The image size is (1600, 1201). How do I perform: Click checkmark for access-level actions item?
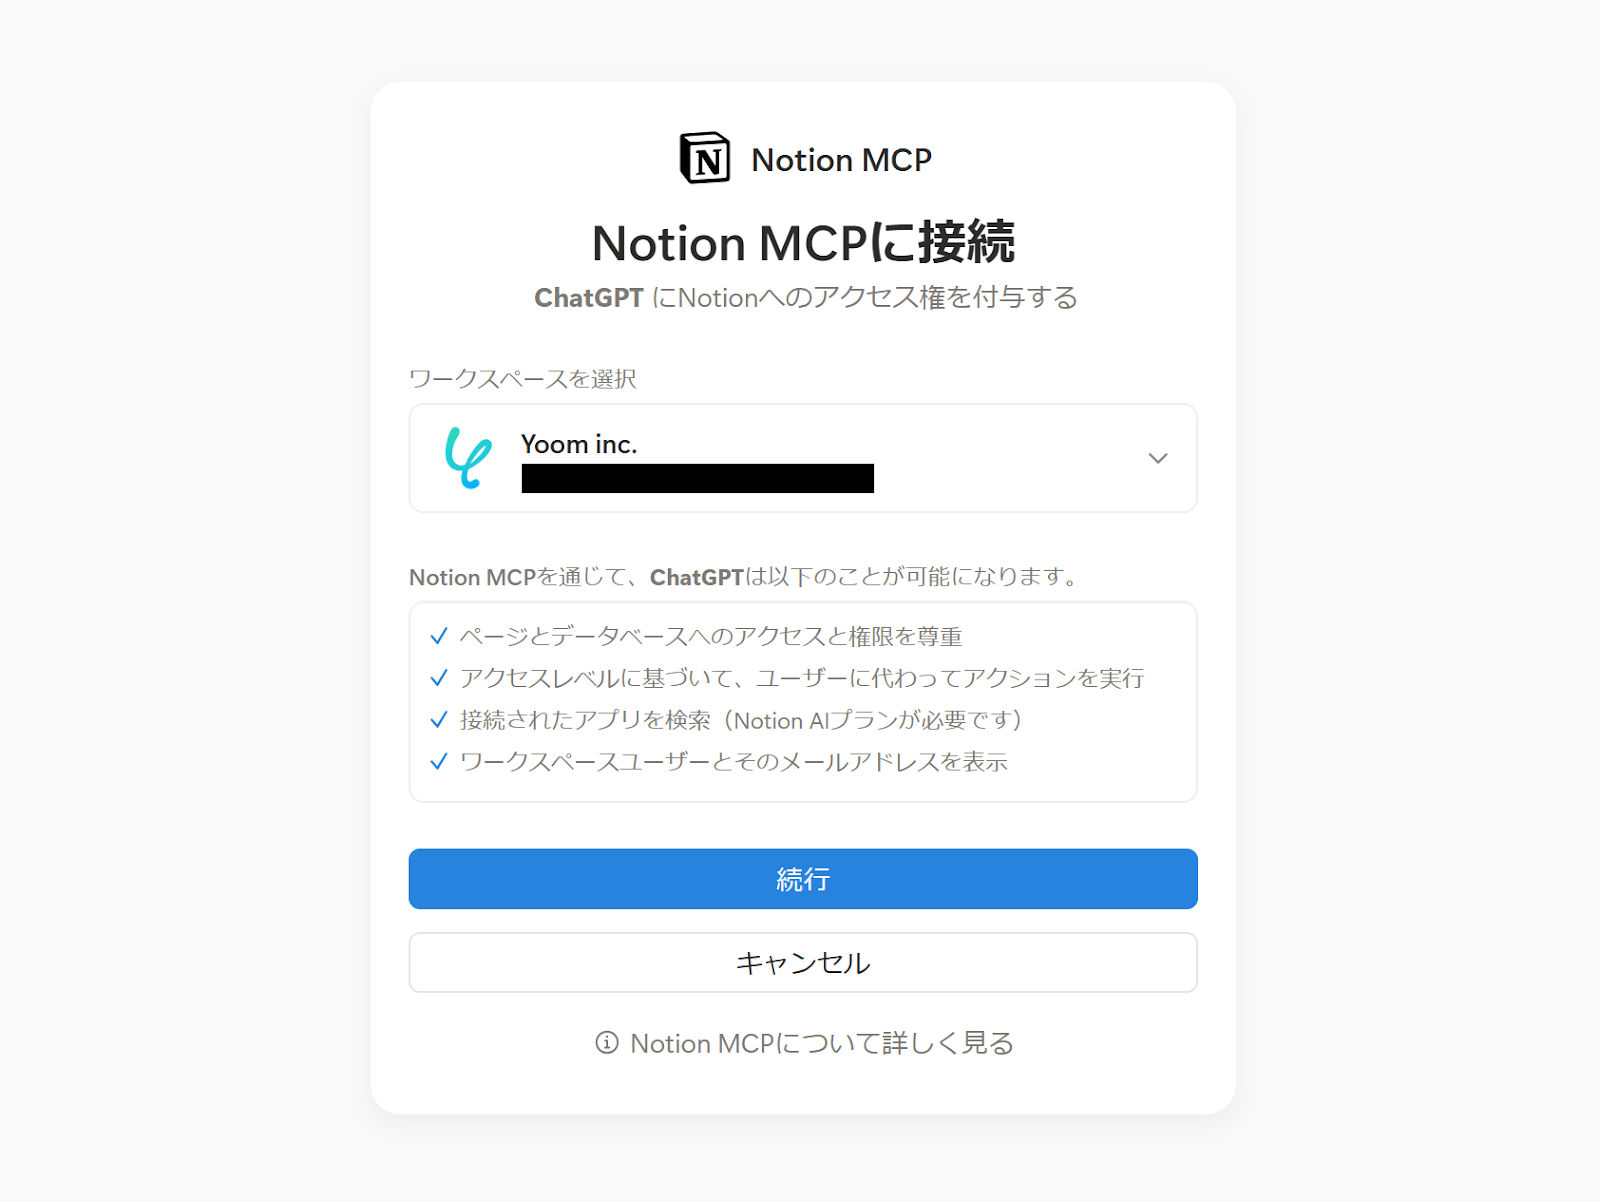[438, 678]
